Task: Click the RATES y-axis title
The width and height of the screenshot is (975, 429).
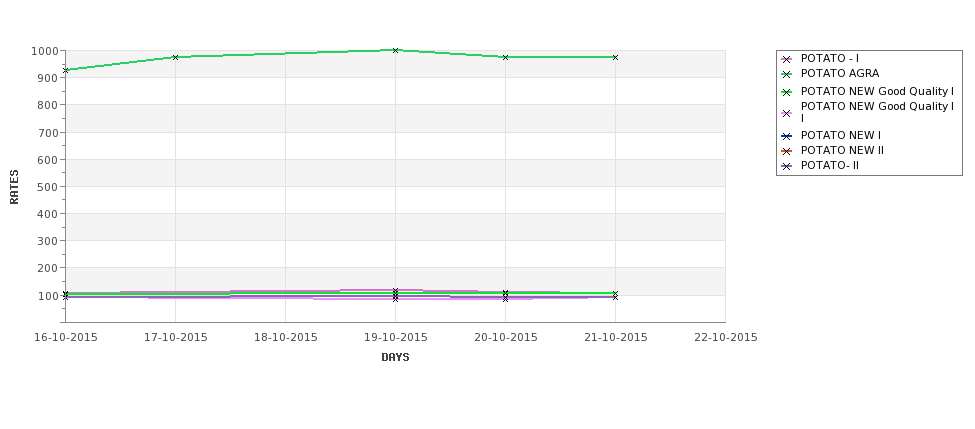Action: pos(14,187)
